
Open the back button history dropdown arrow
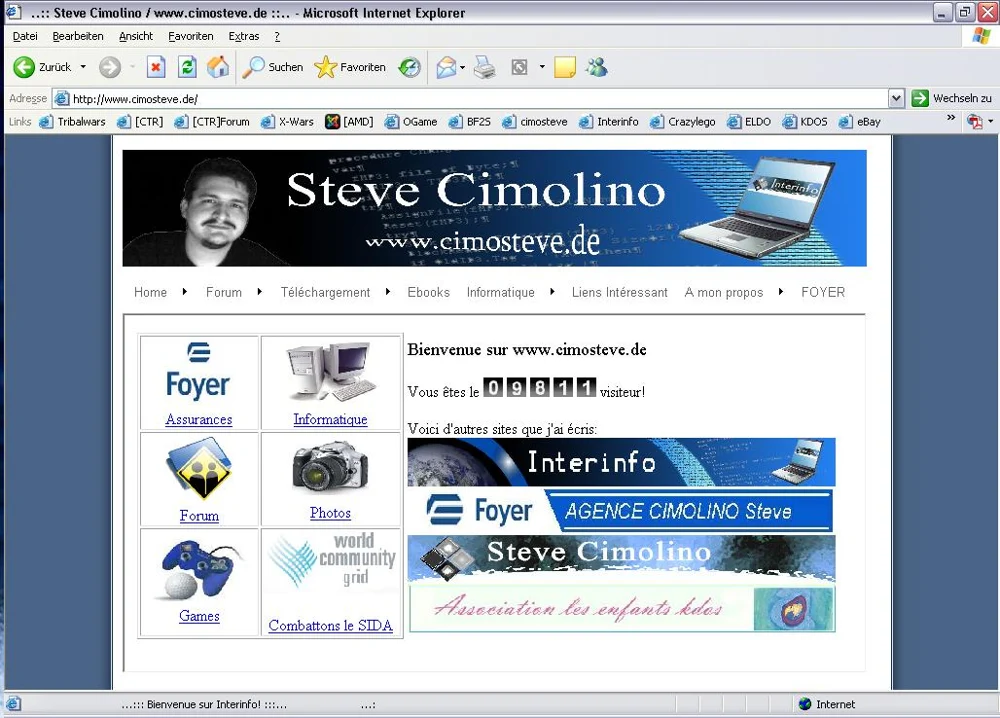pyautogui.click(x=83, y=67)
